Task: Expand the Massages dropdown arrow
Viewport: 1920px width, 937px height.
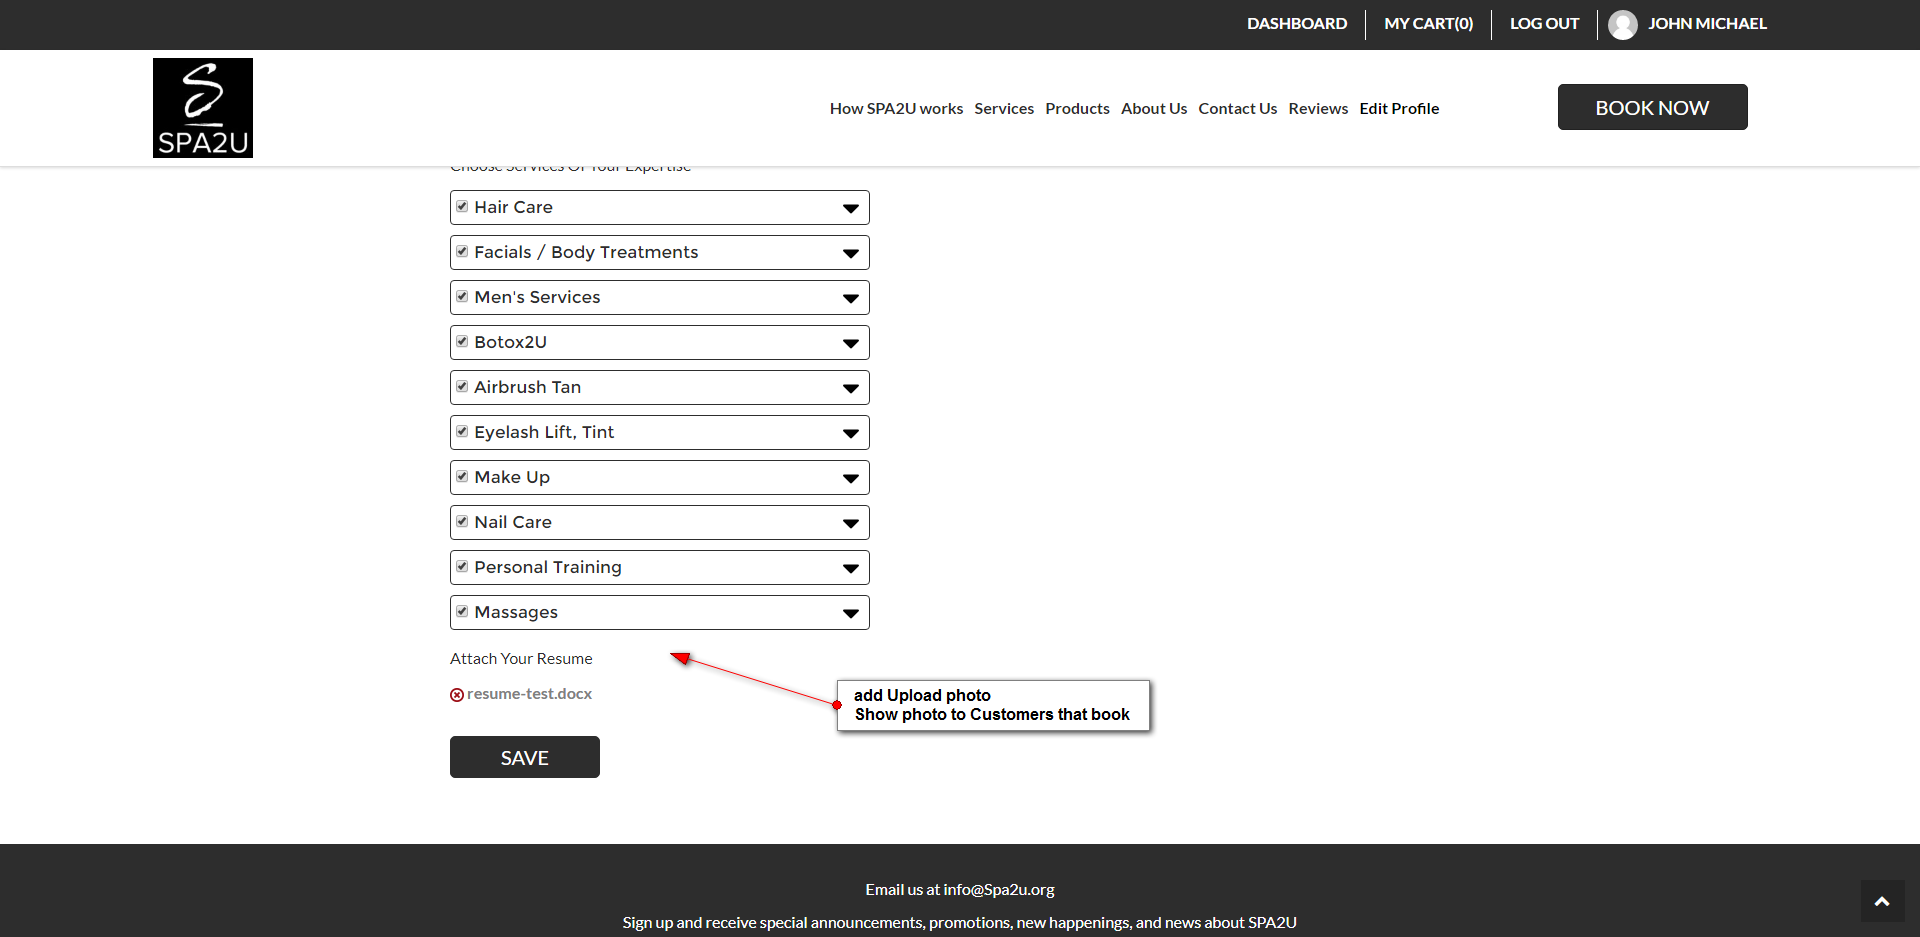Action: click(851, 614)
